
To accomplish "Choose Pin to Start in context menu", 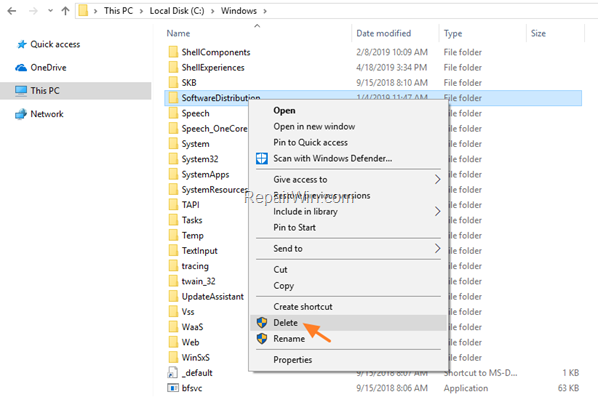I will pos(348,228).
